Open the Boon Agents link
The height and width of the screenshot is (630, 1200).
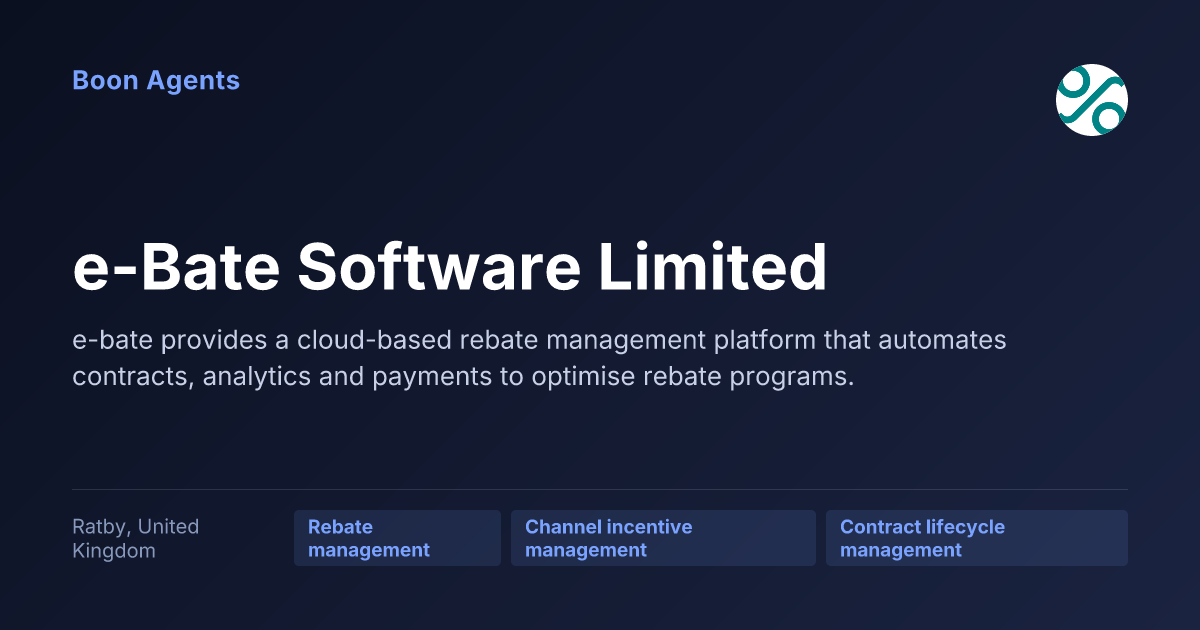(x=156, y=80)
